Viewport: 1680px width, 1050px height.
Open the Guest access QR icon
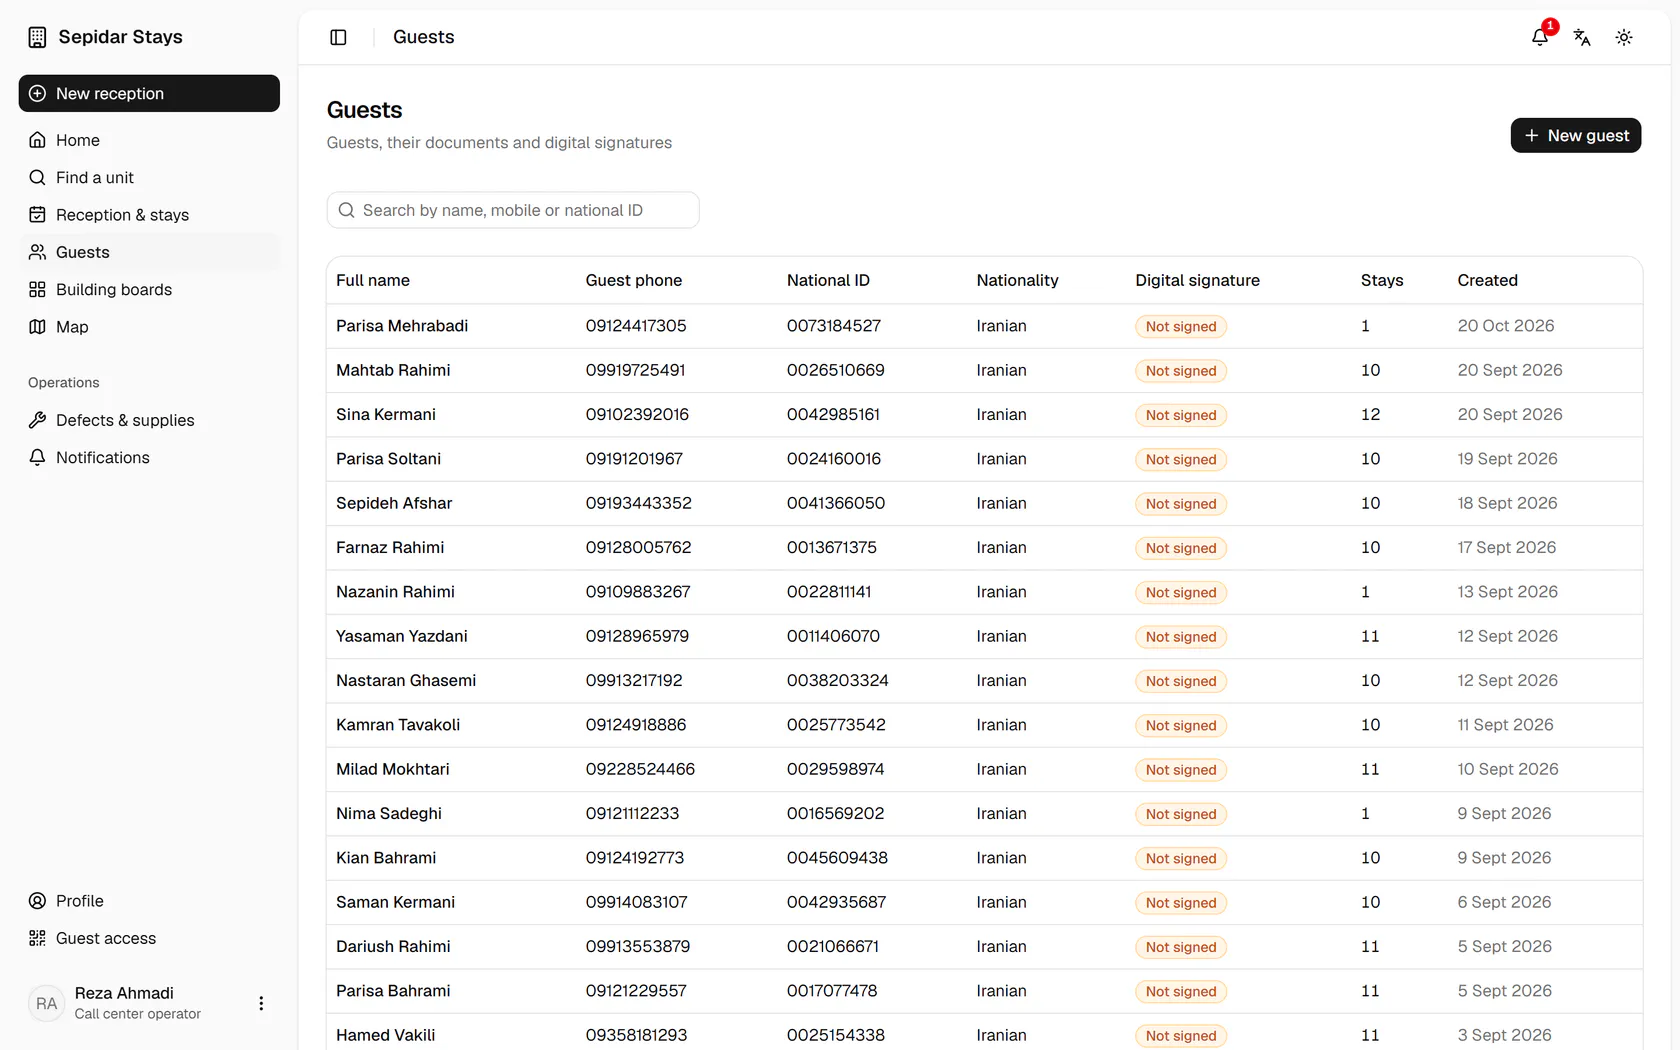[37, 938]
